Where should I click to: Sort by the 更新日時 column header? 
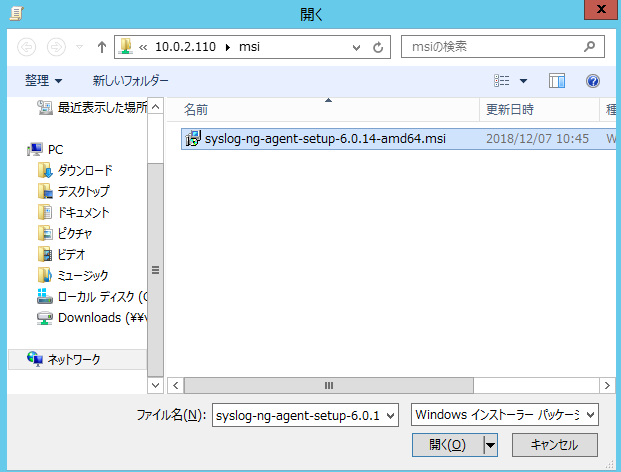539,109
